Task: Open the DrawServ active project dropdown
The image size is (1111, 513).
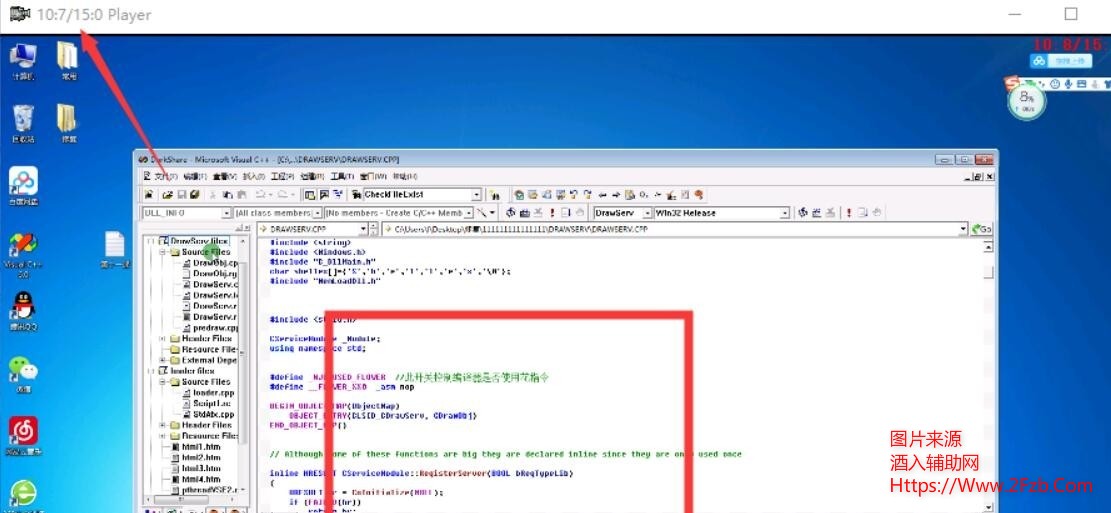Action: click(648, 213)
